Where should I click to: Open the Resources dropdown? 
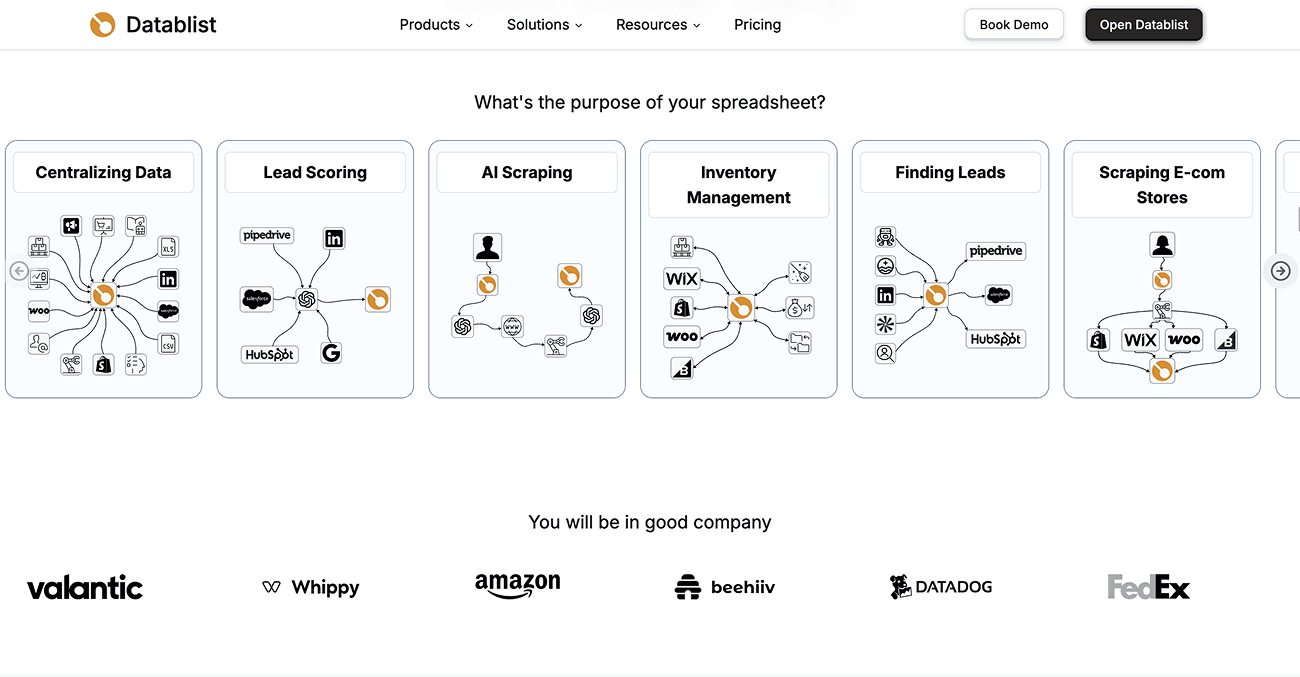pos(656,24)
